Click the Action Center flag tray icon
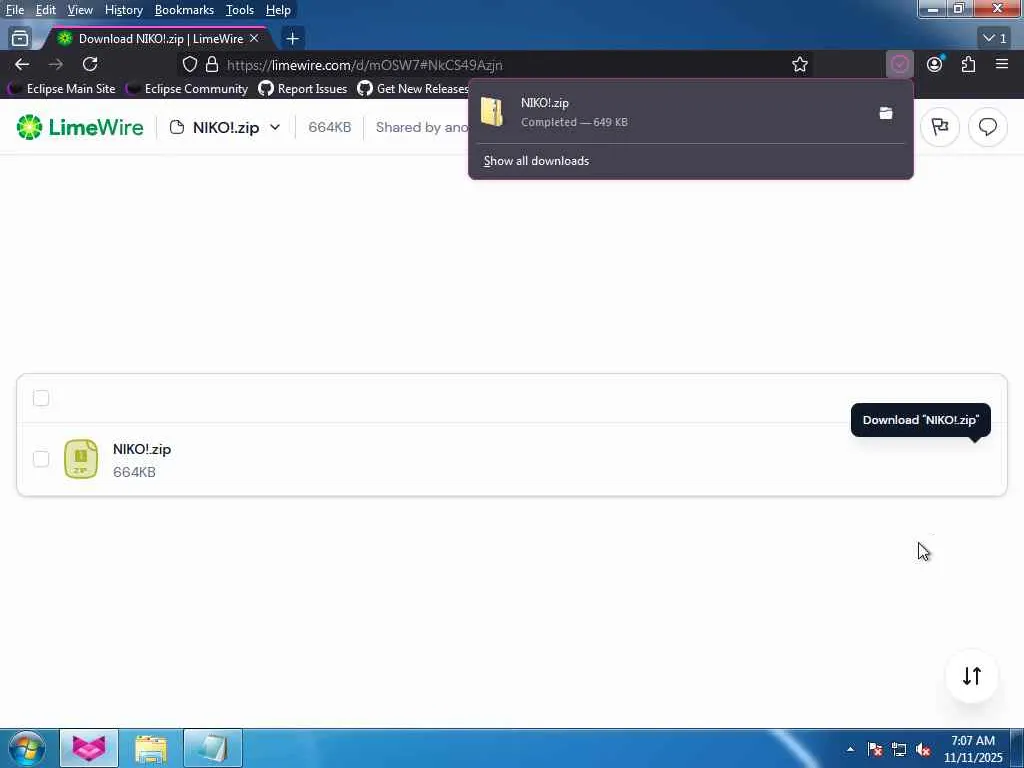 coord(875,749)
